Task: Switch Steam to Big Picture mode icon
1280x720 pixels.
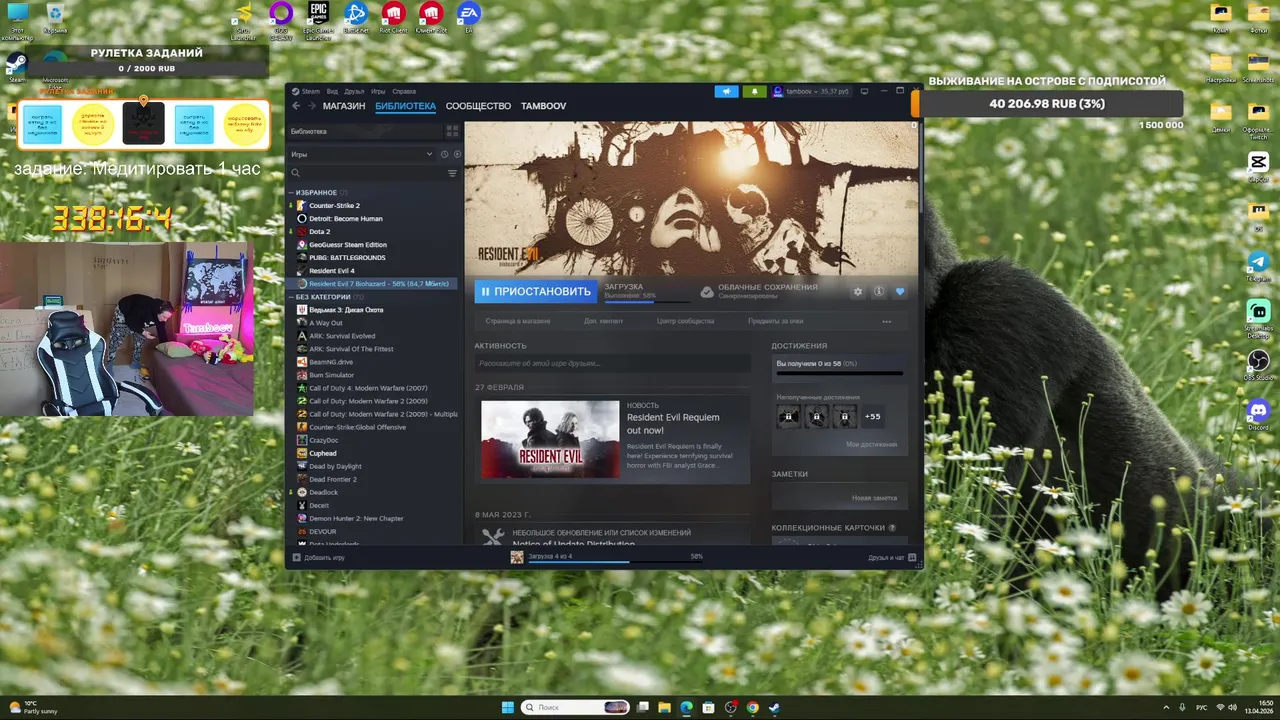Action: (864, 91)
